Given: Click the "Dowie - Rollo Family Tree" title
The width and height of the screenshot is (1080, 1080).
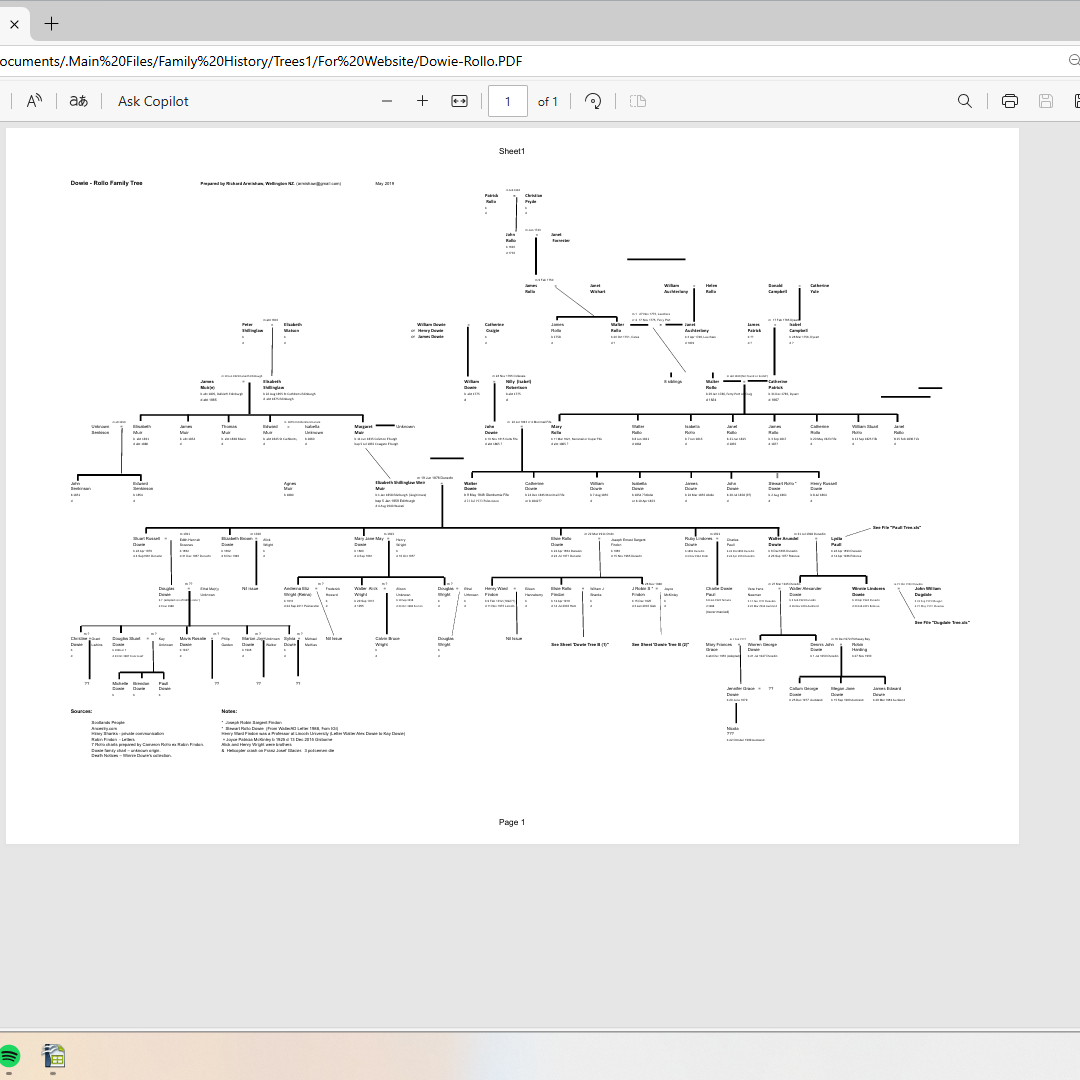Looking at the screenshot, I should pyautogui.click(x=106, y=184).
